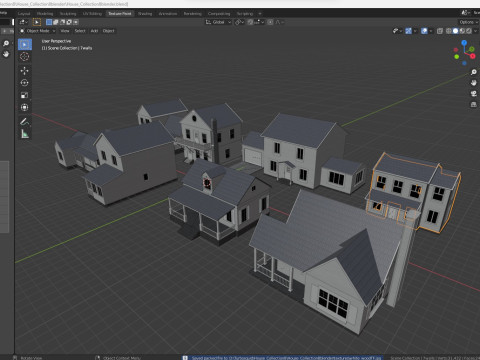Click the blue Z axis on the navigation gizmo
The image size is (480, 360).
(464, 43)
